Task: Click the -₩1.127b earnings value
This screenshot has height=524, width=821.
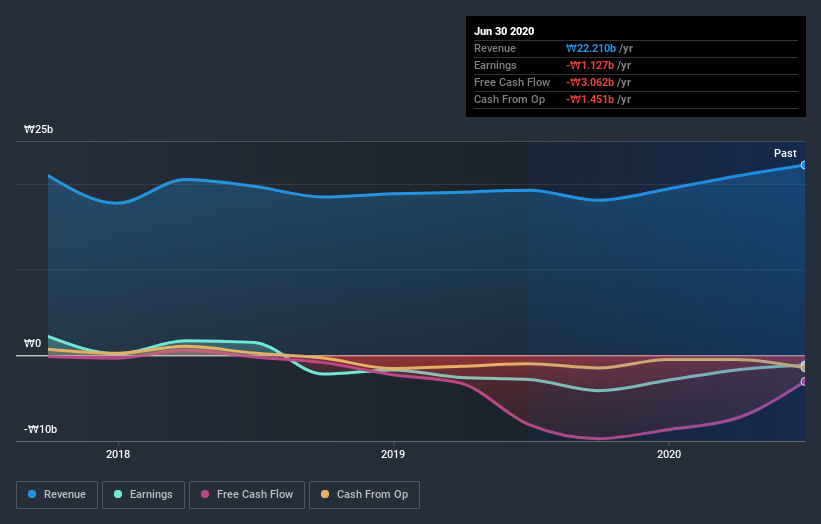Action: pyautogui.click(x=590, y=65)
